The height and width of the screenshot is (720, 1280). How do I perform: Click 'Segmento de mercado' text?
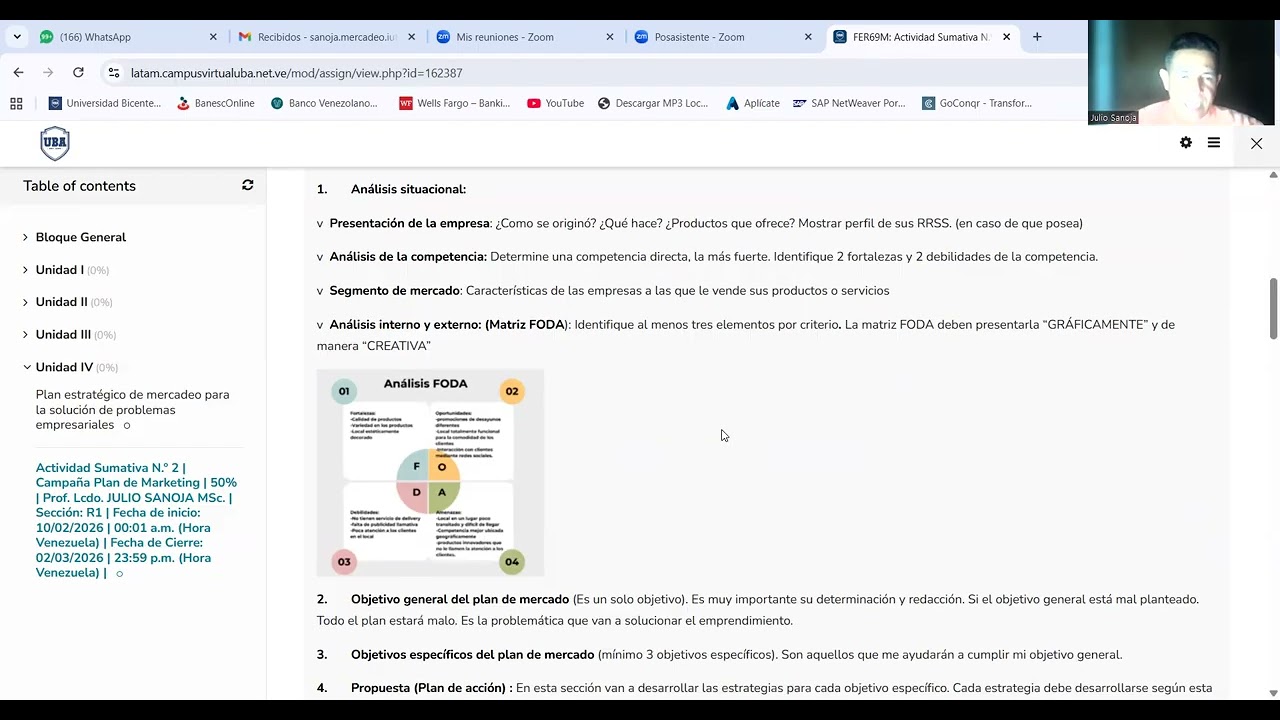(x=395, y=291)
